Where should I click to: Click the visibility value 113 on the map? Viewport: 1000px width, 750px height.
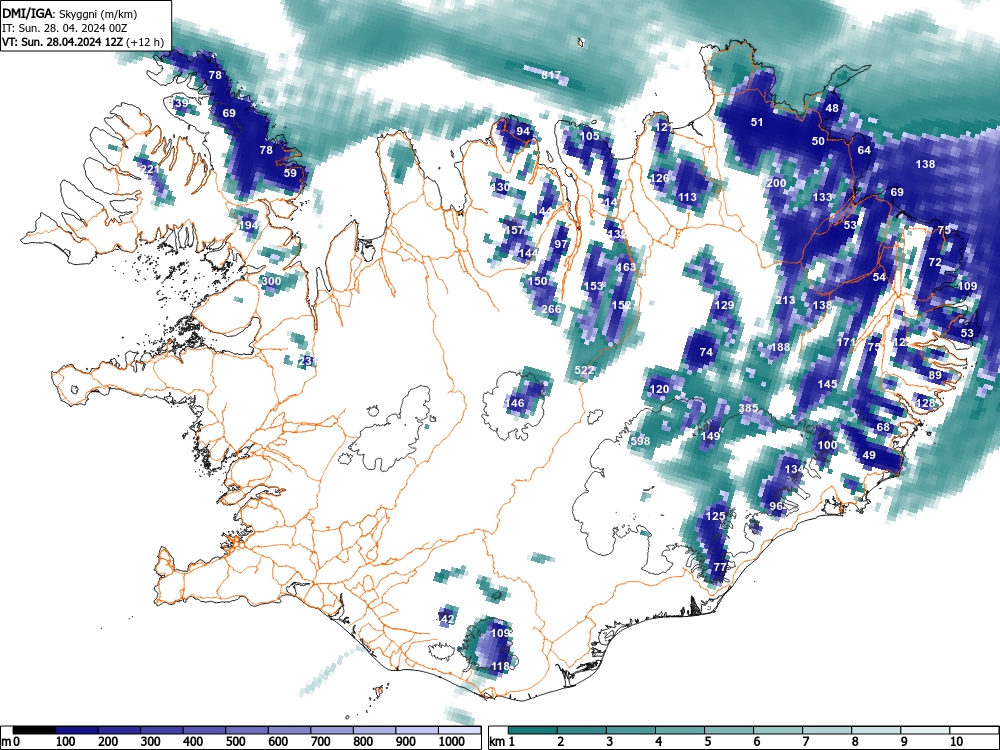pyautogui.click(x=687, y=197)
